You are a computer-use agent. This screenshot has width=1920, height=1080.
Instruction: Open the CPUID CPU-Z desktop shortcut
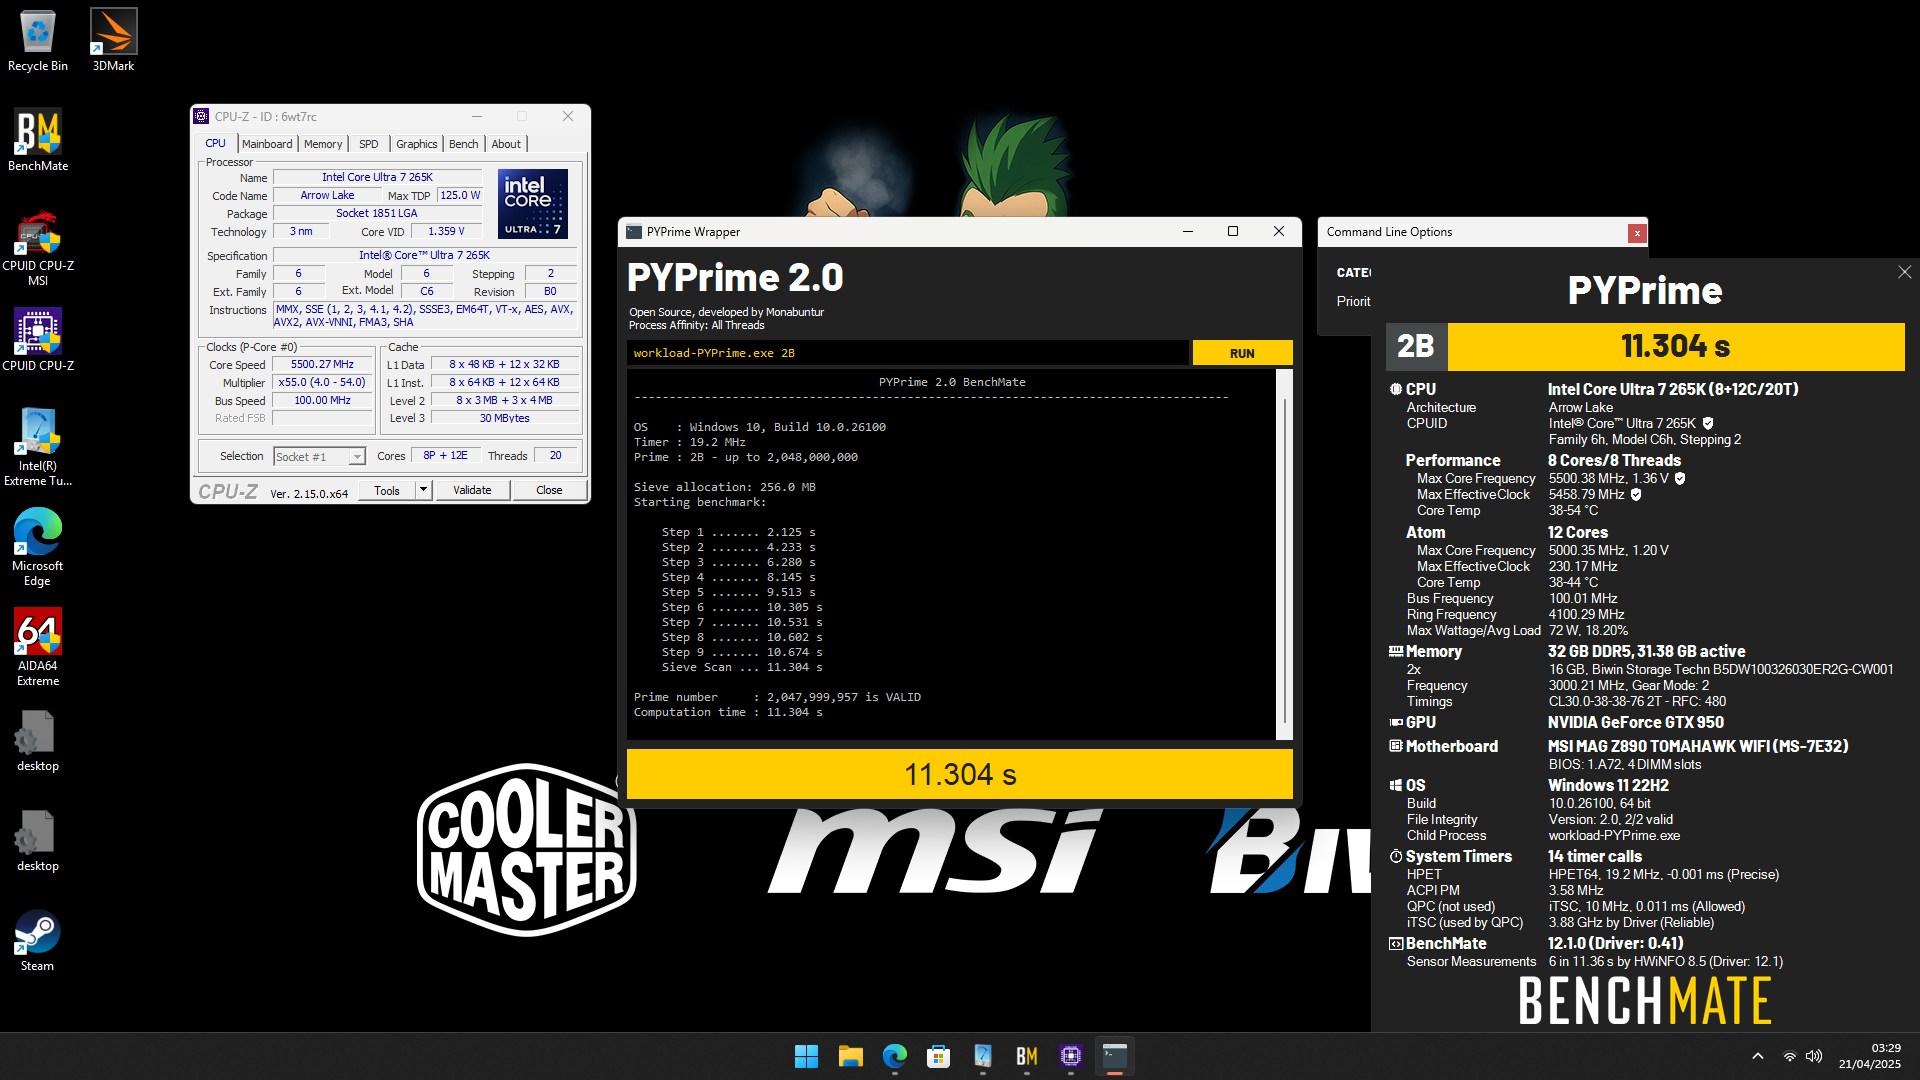(38, 340)
